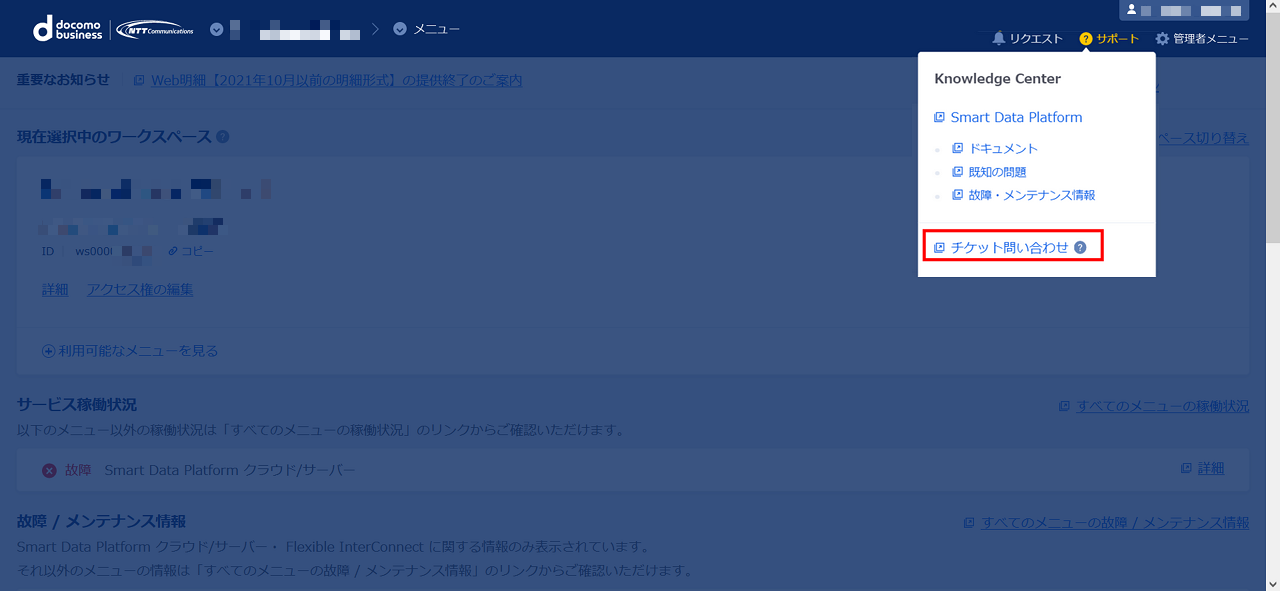Click icon beside 故障・メンテナンス情報 popup entry
Viewport: 1280px width, 591px height.
pyautogui.click(x=958, y=195)
